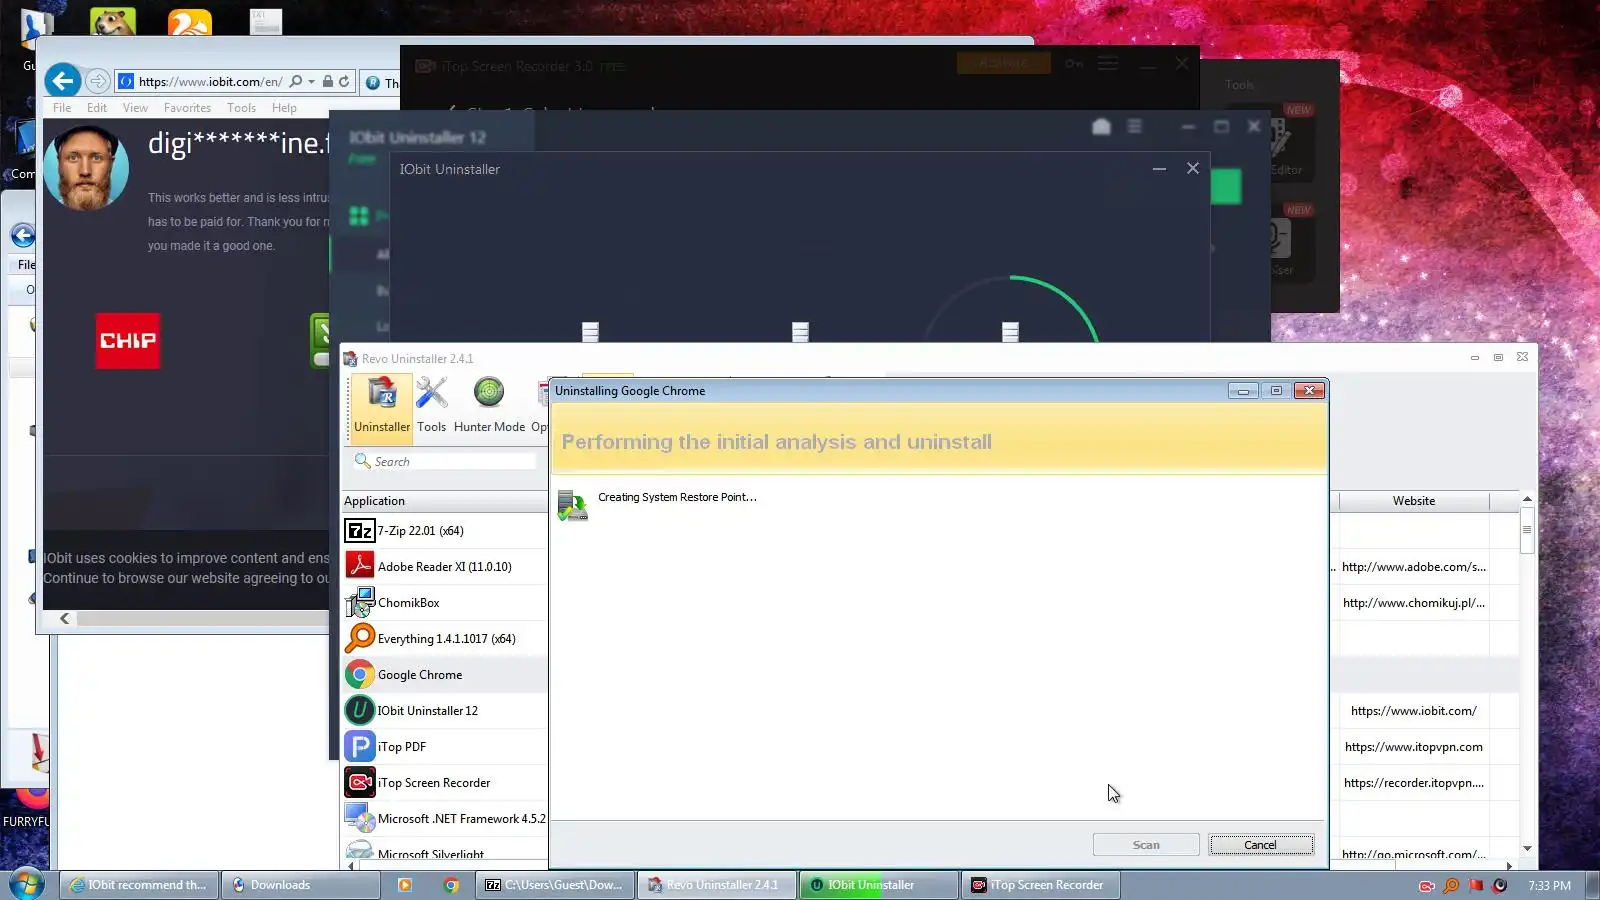The height and width of the screenshot is (900, 1600).
Task: Click the Revo Uninstaller 2.4.1 taskbar button
Action: coord(718,885)
